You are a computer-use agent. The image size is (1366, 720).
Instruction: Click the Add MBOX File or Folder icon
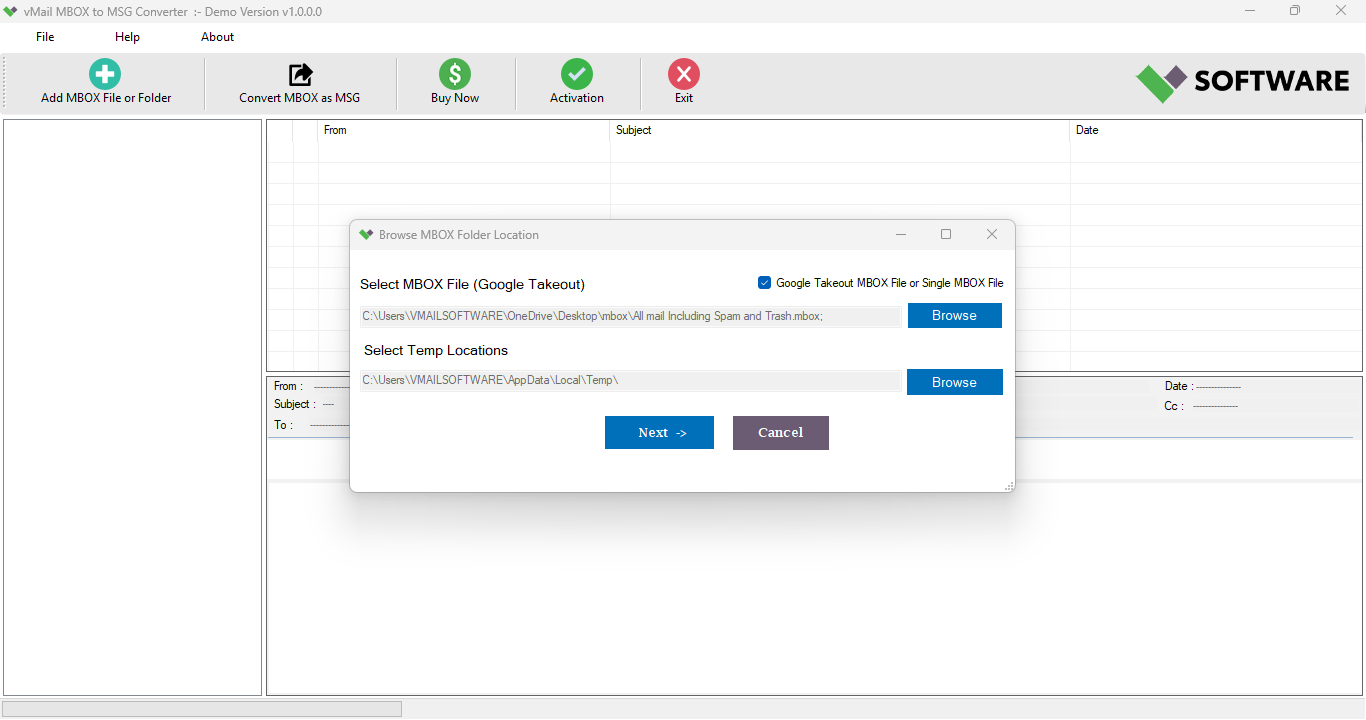(x=105, y=74)
